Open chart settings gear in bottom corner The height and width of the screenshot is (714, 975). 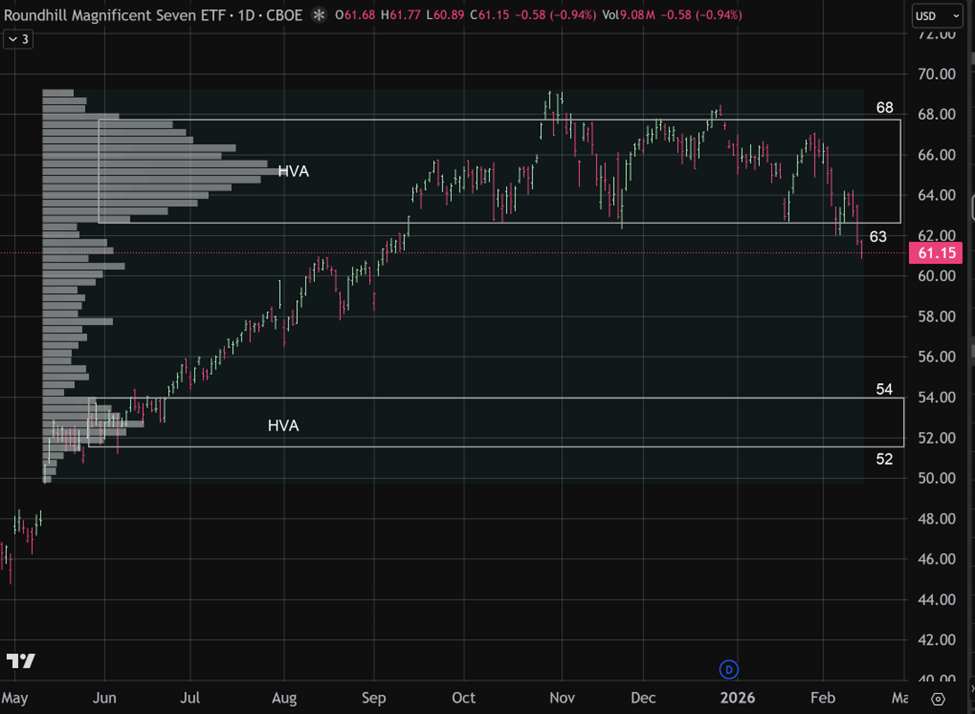pos(938,698)
